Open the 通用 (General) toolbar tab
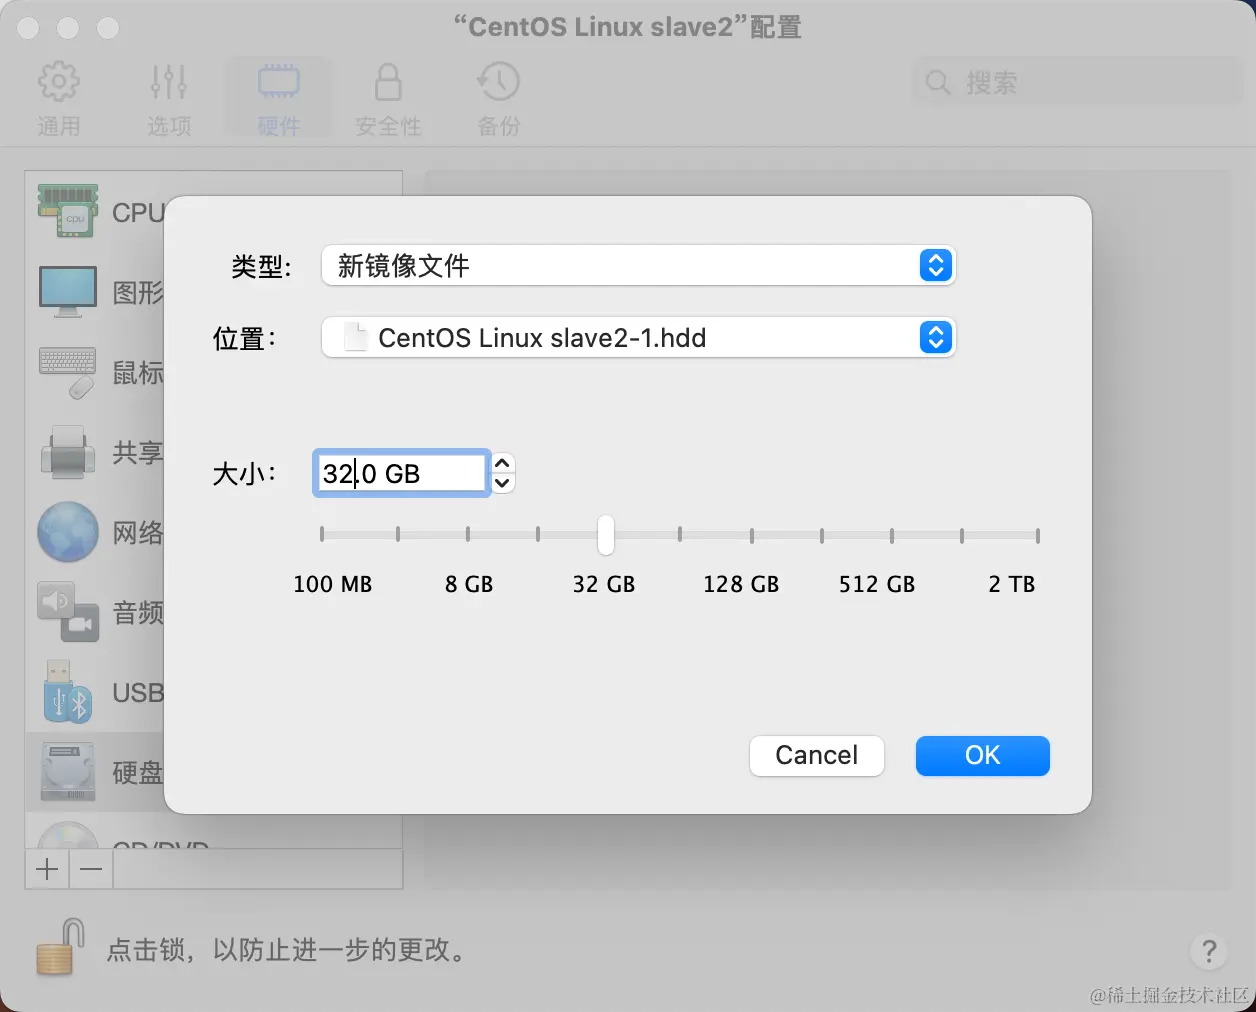Image resolution: width=1256 pixels, height=1012 pixels. point(58,98)
